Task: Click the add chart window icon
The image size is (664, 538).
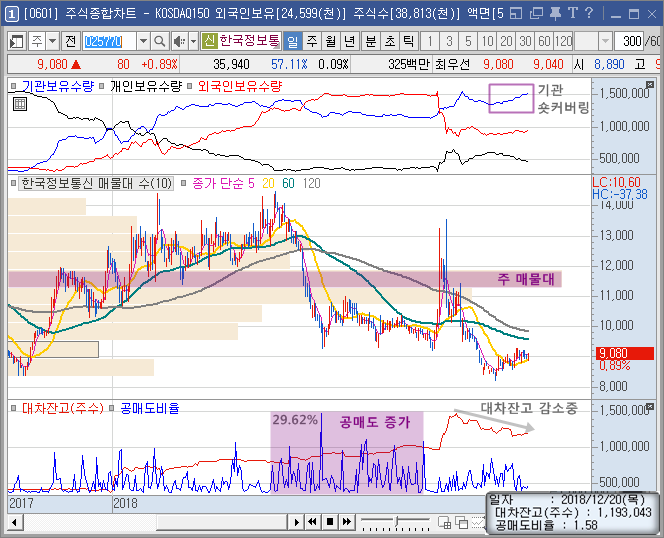Action: [444, 523]
